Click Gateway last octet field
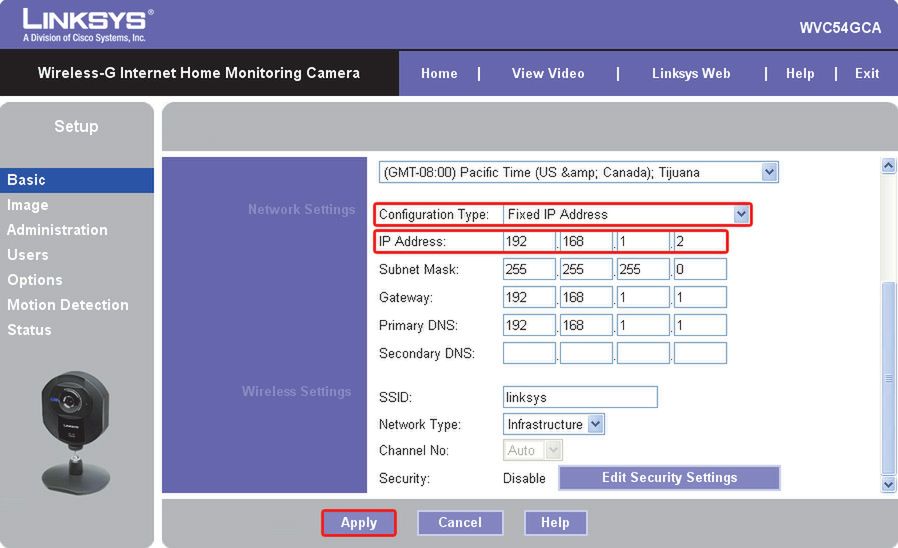 pos(700,297)
